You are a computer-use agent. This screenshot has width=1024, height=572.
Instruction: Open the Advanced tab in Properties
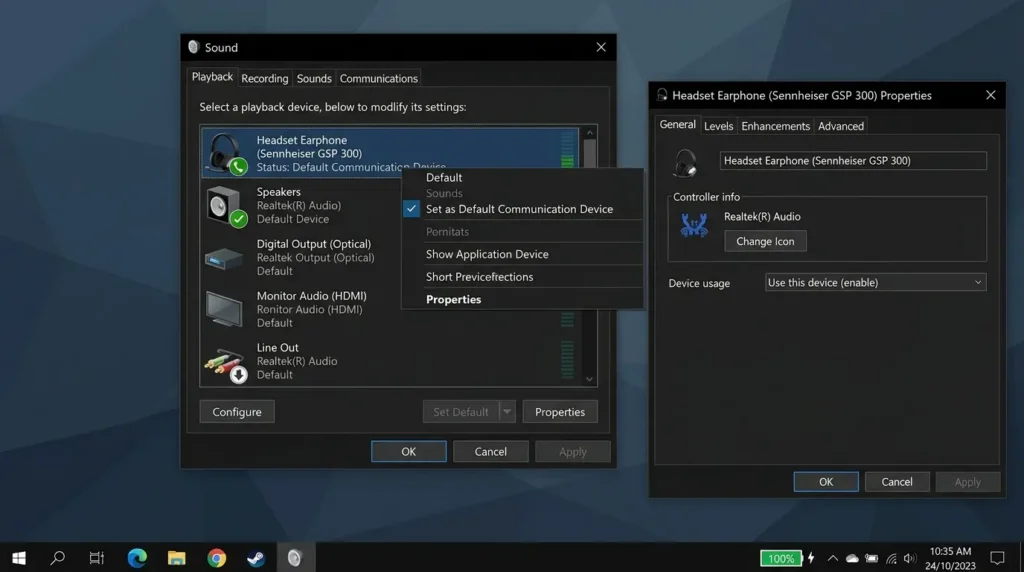840,126
